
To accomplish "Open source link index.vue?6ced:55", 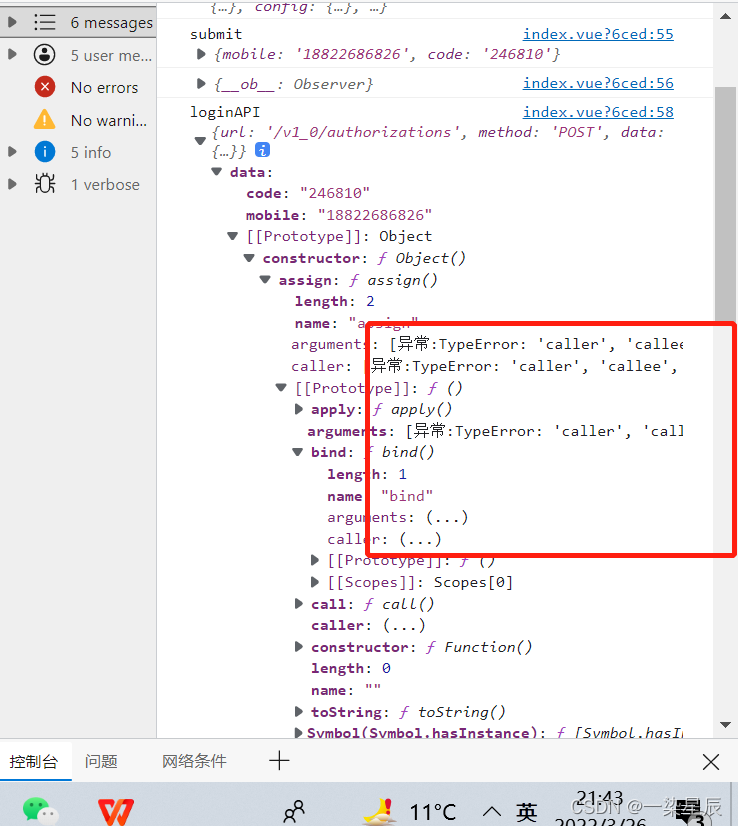I will [598, 34].
